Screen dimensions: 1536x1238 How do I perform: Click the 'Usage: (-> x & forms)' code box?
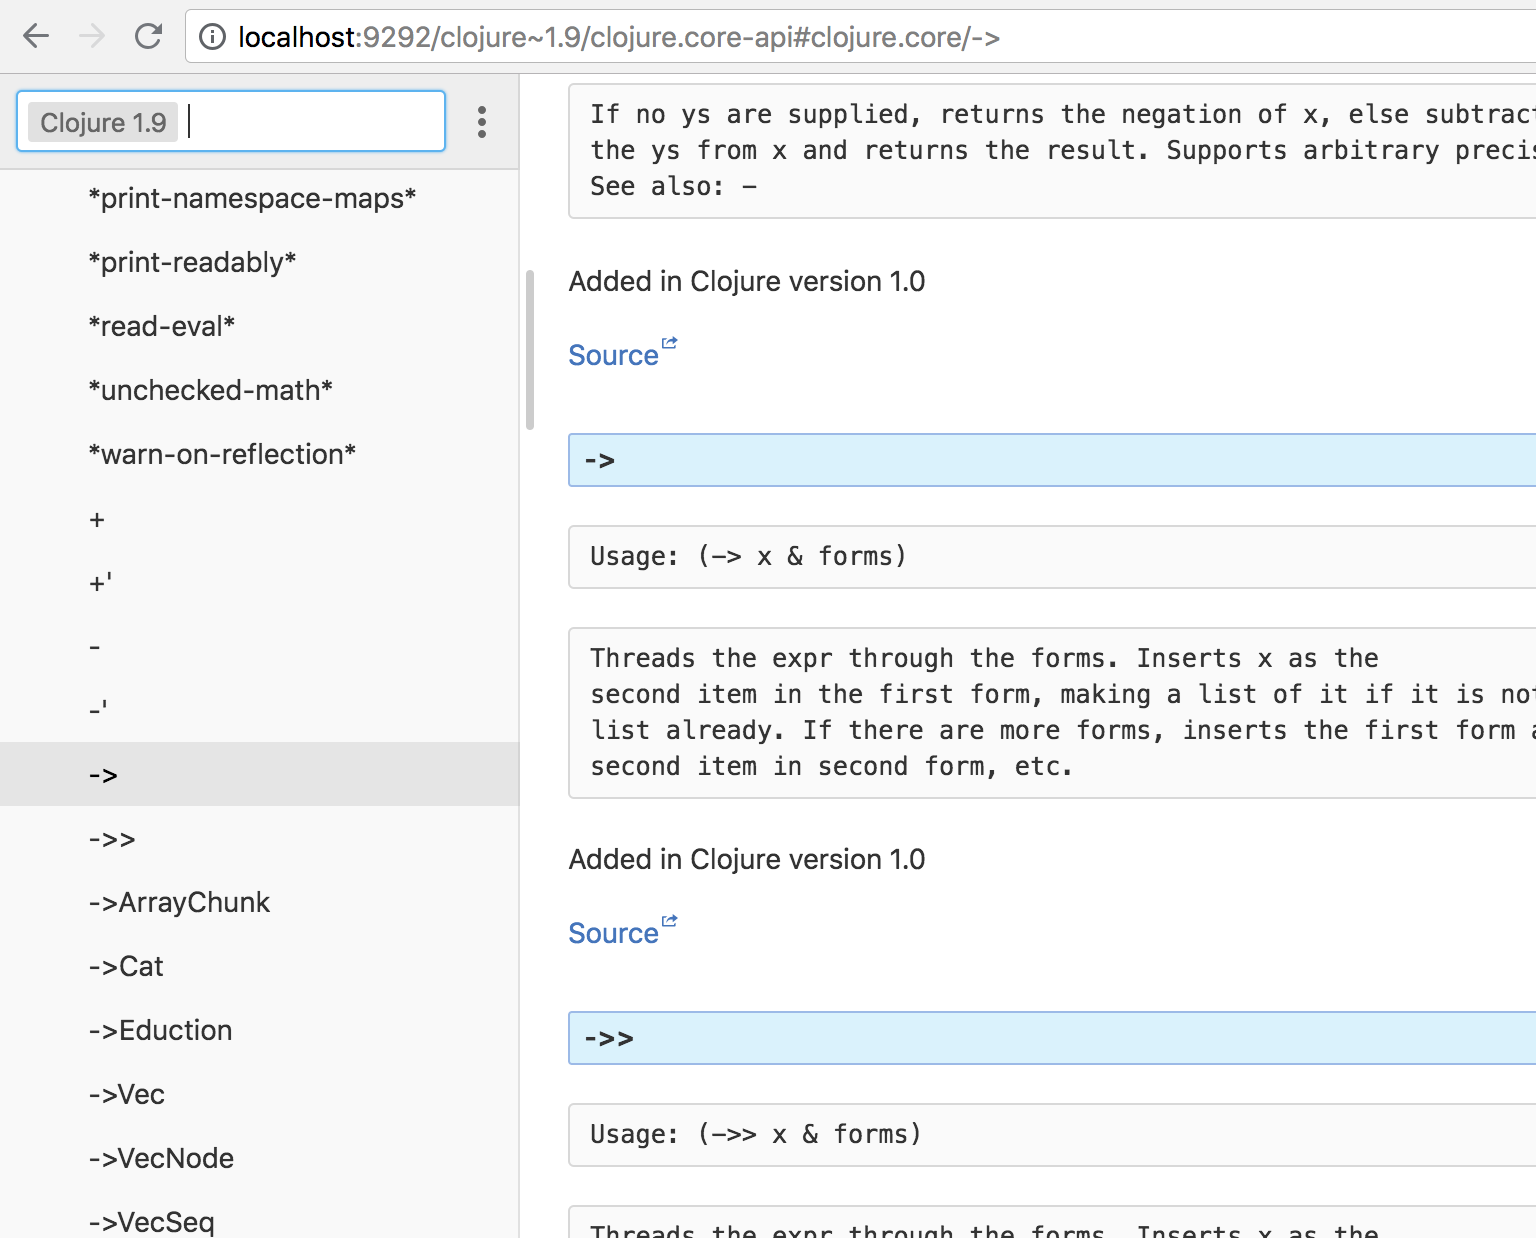point(1052,557)
